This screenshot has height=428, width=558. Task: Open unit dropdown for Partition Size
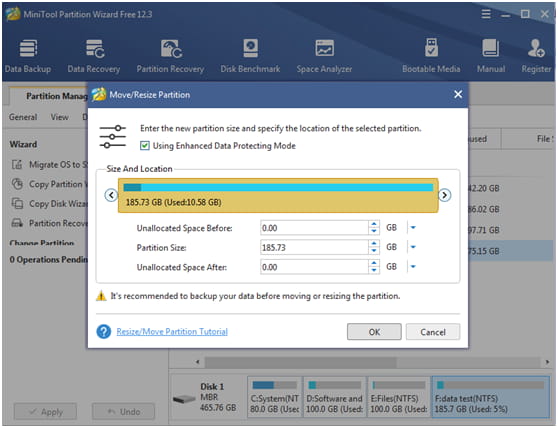tap(413, 247)
